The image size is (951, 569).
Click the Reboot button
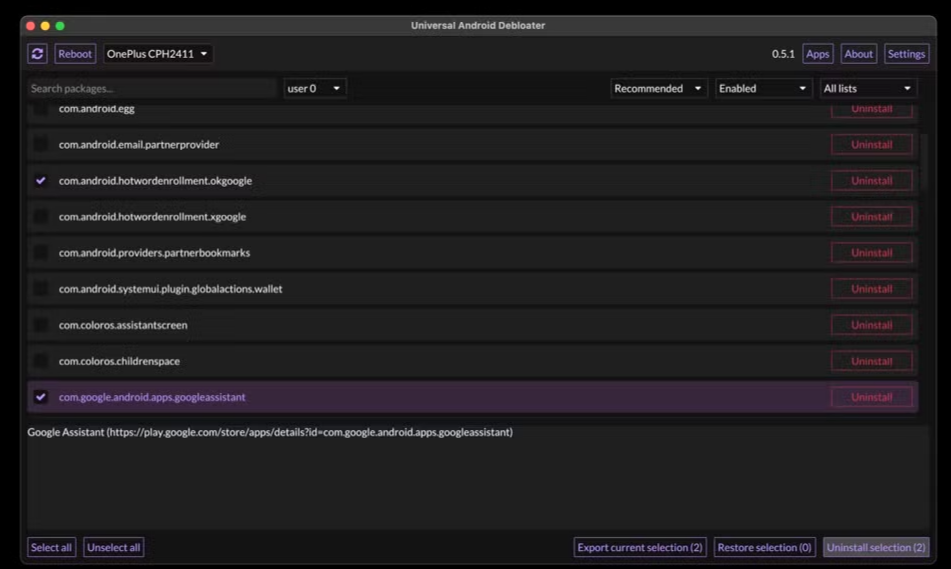click(75, 54)
